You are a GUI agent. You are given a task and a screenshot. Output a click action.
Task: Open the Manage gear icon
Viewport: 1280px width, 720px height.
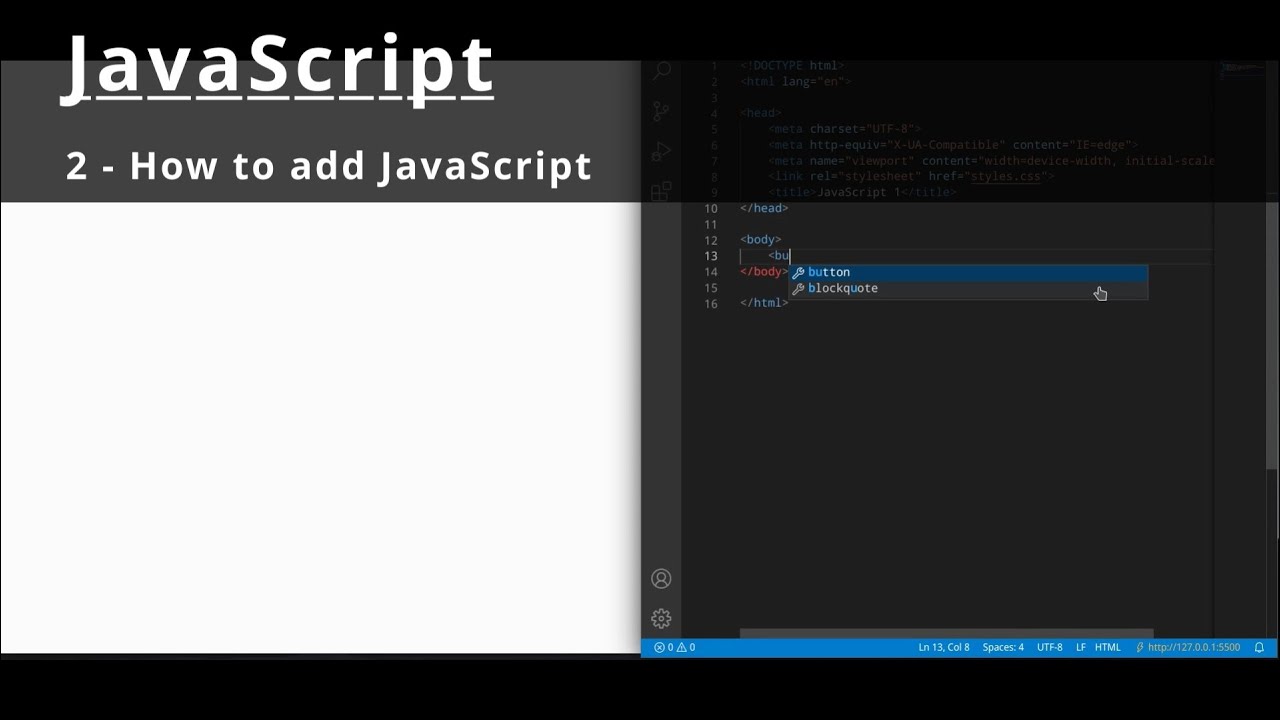[661, 619]
